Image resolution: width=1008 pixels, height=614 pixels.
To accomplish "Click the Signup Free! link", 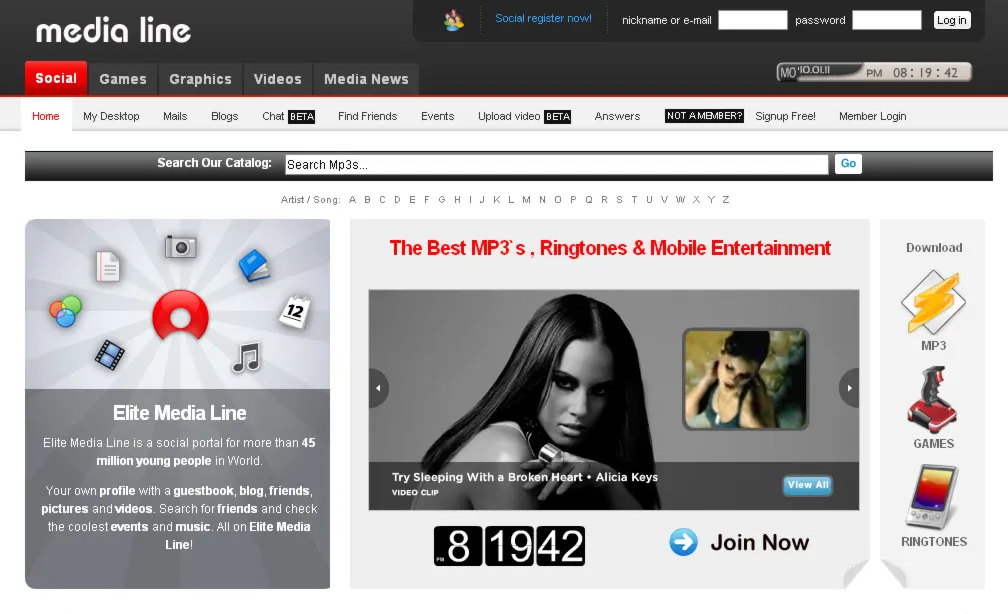I will [x=785, y=116].
